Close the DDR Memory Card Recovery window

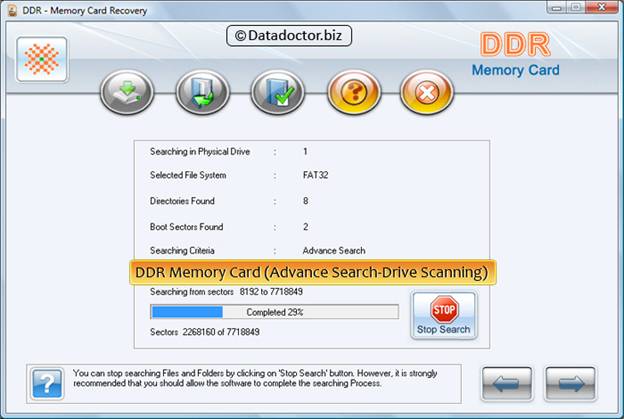point(602,7)
